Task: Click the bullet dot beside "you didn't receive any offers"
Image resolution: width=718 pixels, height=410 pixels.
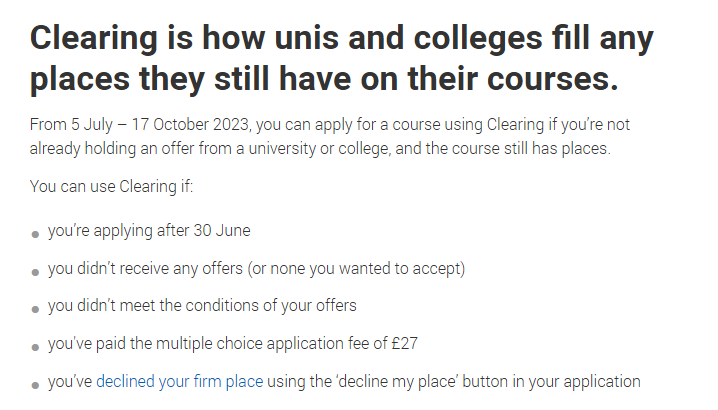Action: coord(35,272)
